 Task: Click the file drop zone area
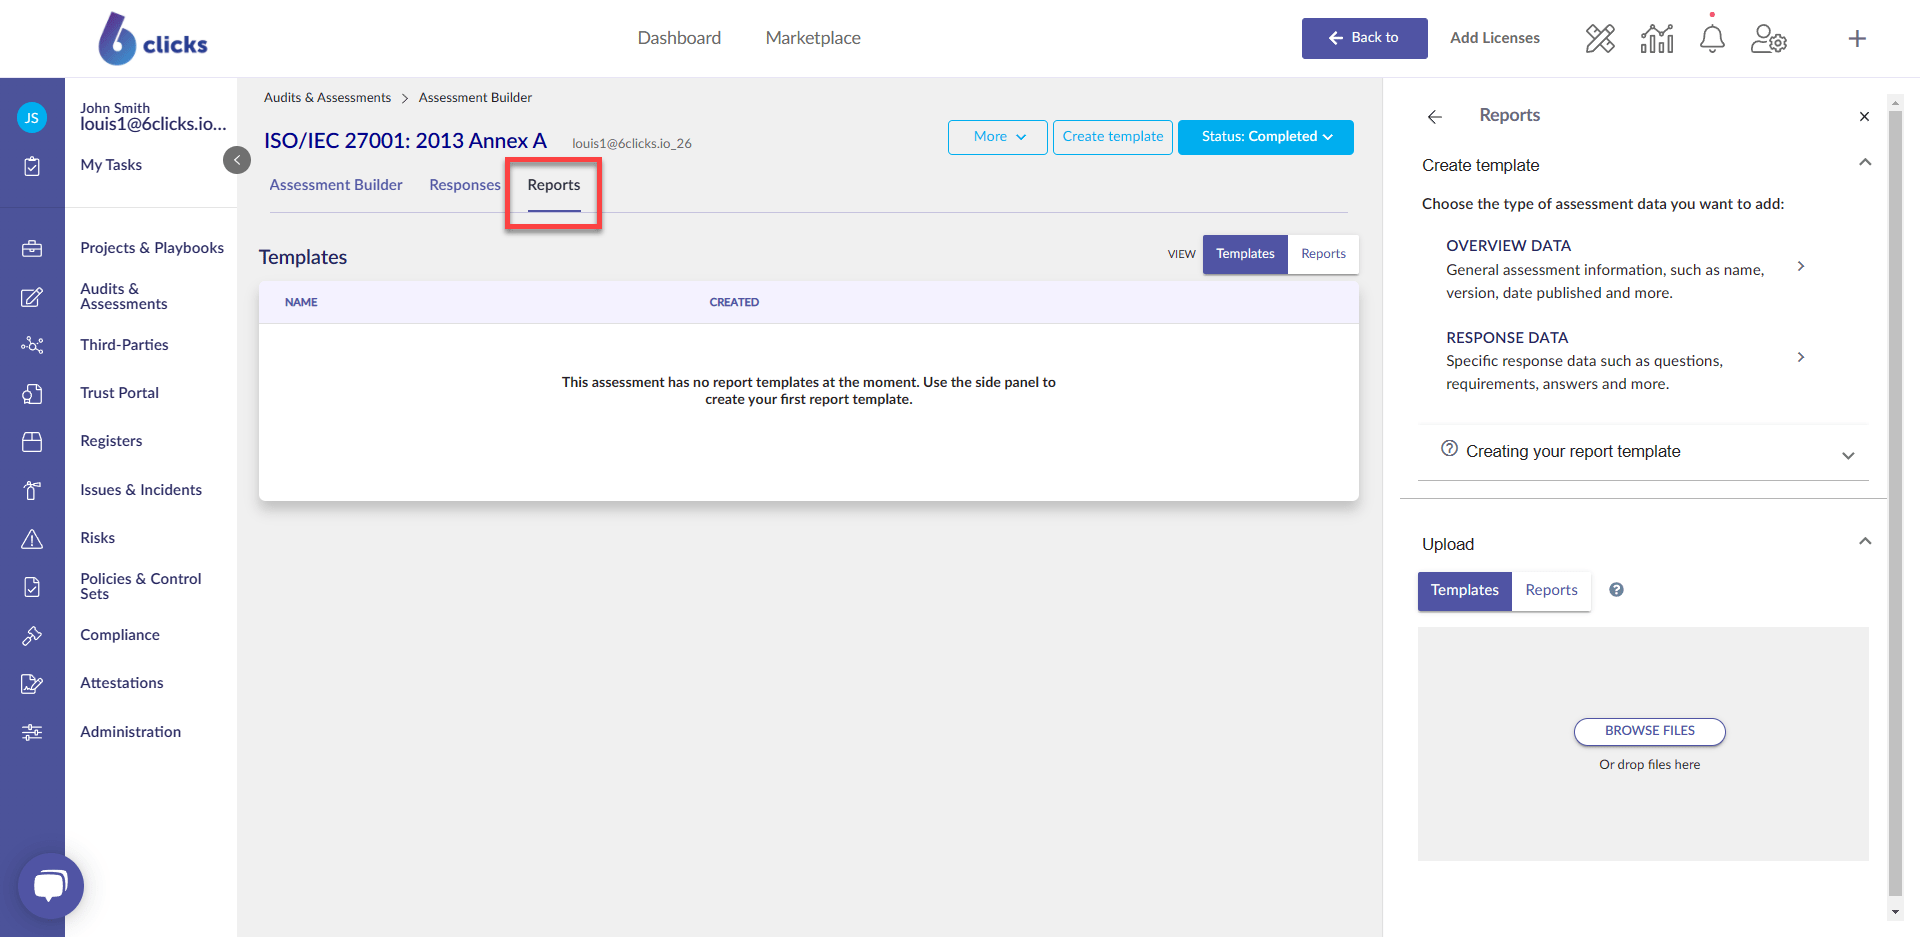(1643, 744)
